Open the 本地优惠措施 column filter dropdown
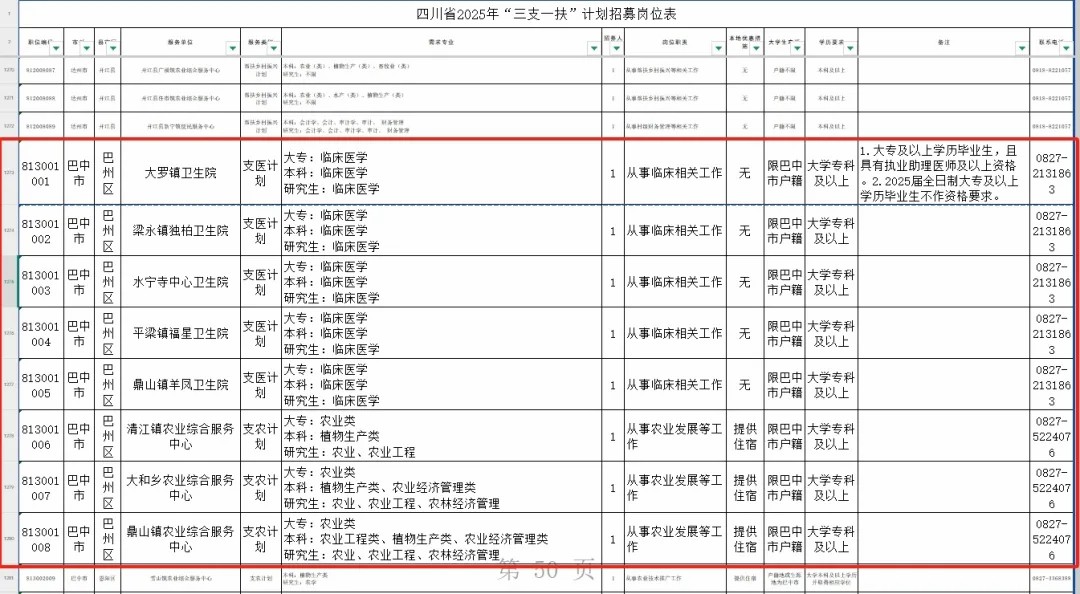The width and height of the screenshot is (1080, 594). (x=756, y=48)
